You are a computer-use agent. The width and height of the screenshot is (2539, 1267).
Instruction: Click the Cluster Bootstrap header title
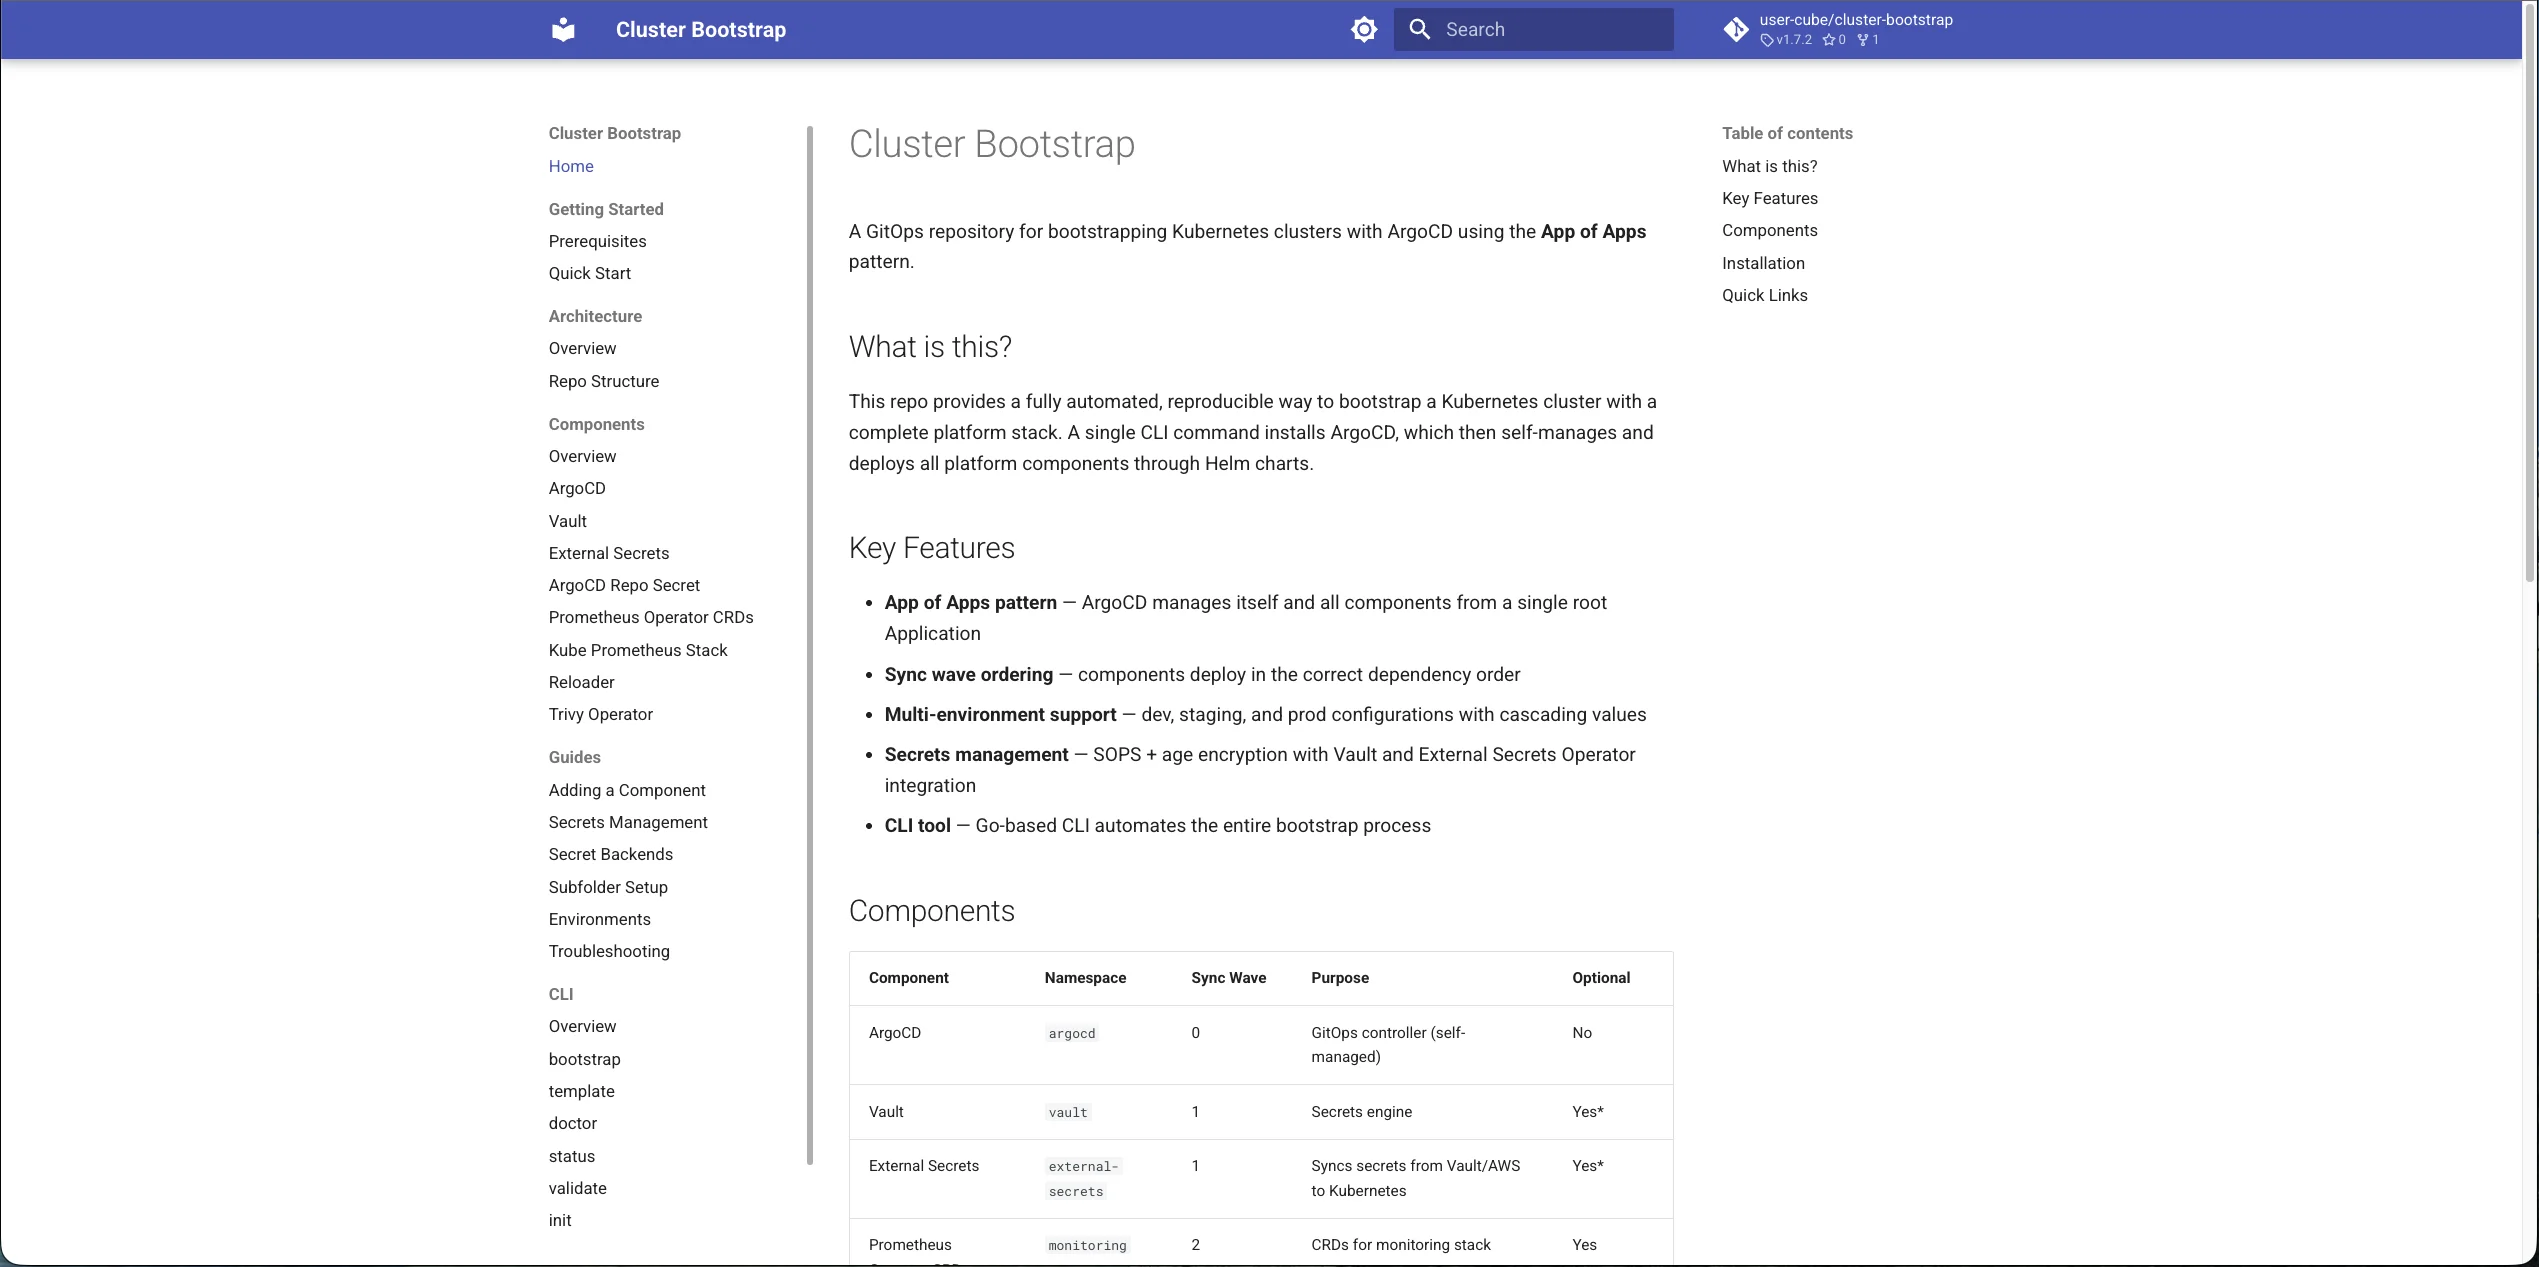tap(700, 30)
